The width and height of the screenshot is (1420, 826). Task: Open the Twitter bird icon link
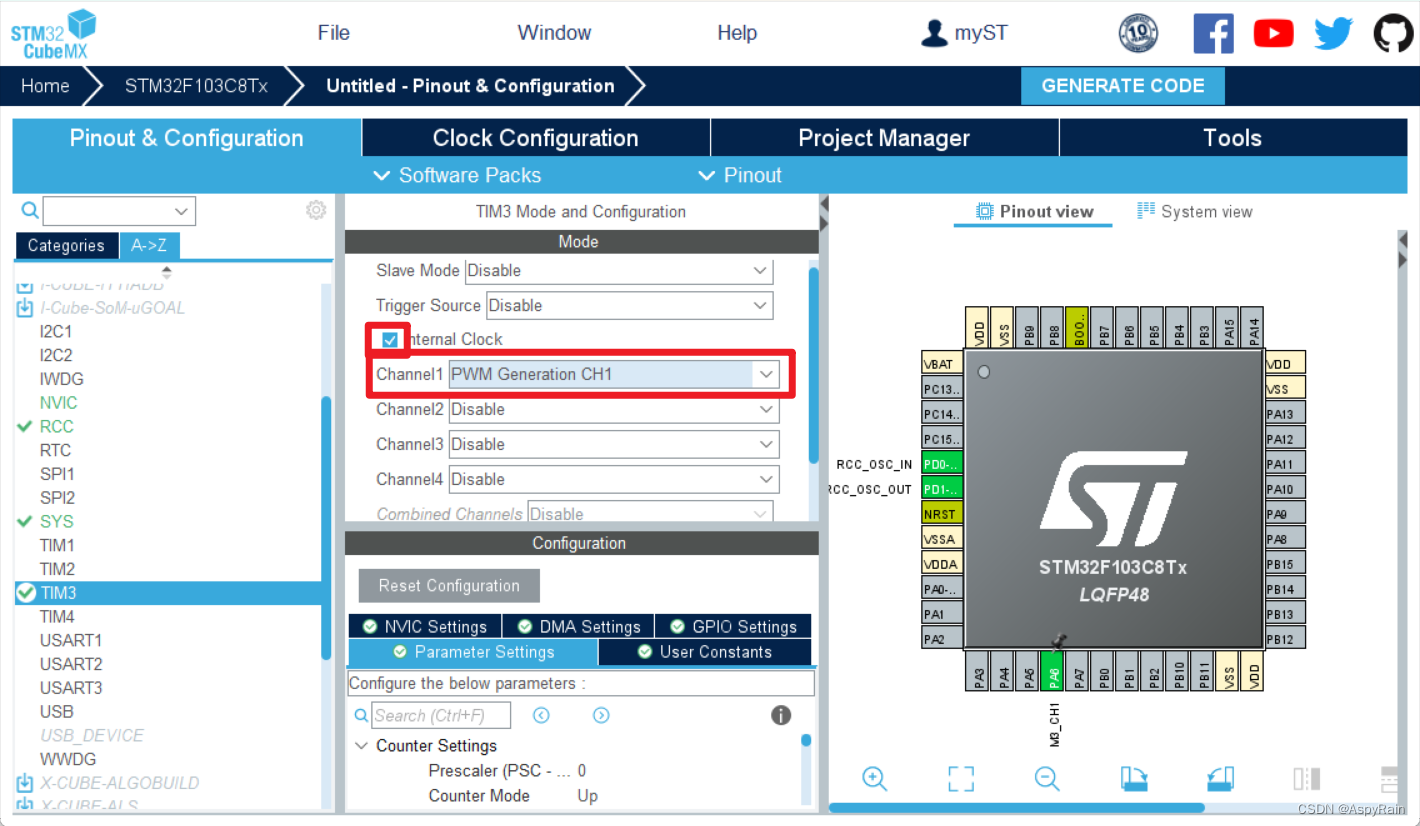[1333, 33]
